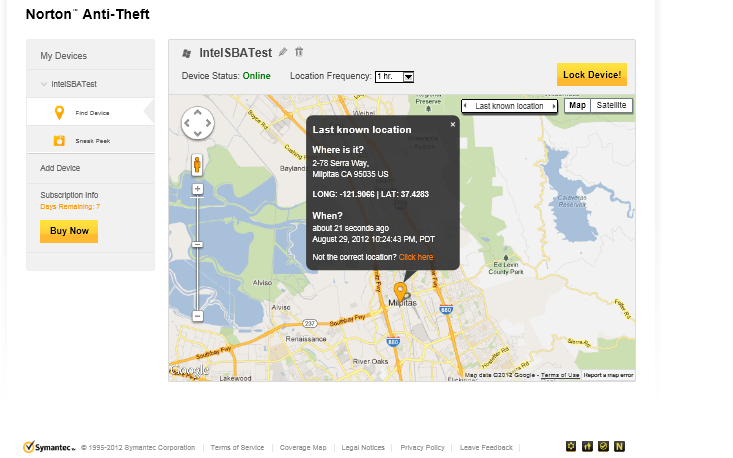The image size is (733, 458).
Task: Click the Windows device icon beside IntelSBATest title
Action: point(187,54)
